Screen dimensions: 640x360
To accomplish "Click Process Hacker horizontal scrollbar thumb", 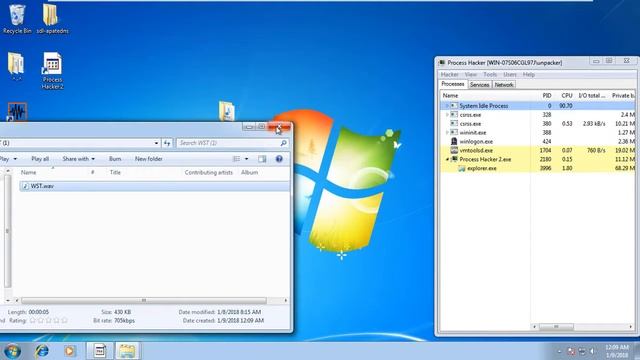I will click(556, 327).
